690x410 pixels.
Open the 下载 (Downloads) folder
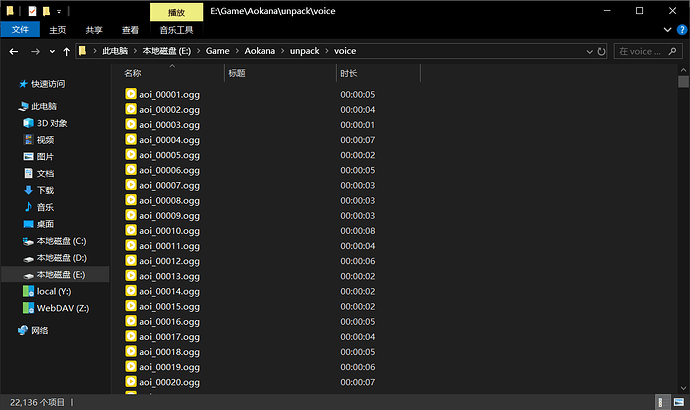(x=45, y=190)
